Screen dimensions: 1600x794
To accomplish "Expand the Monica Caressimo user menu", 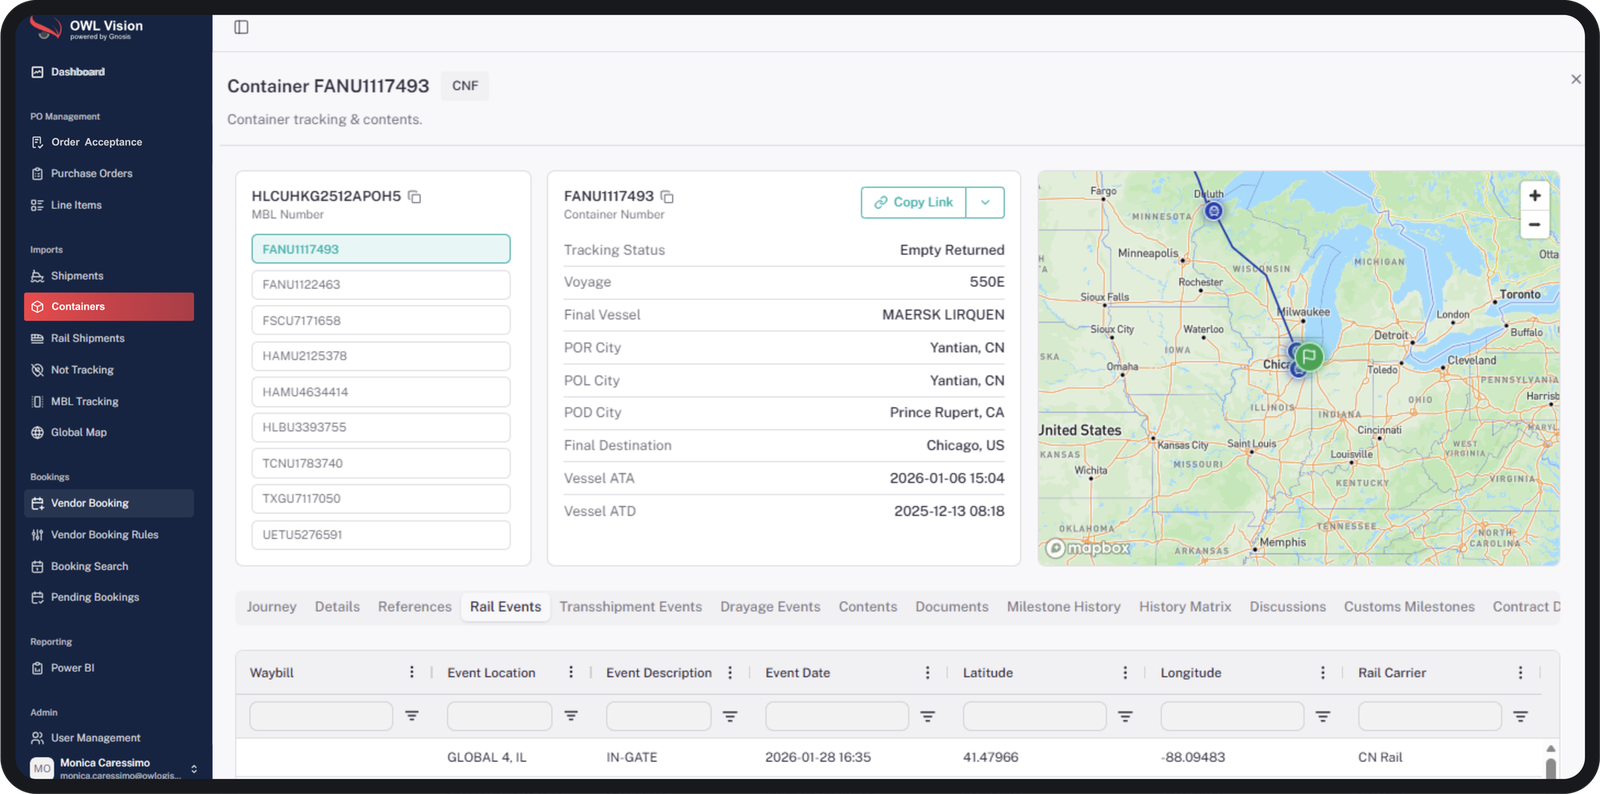I will click(194, 769).
